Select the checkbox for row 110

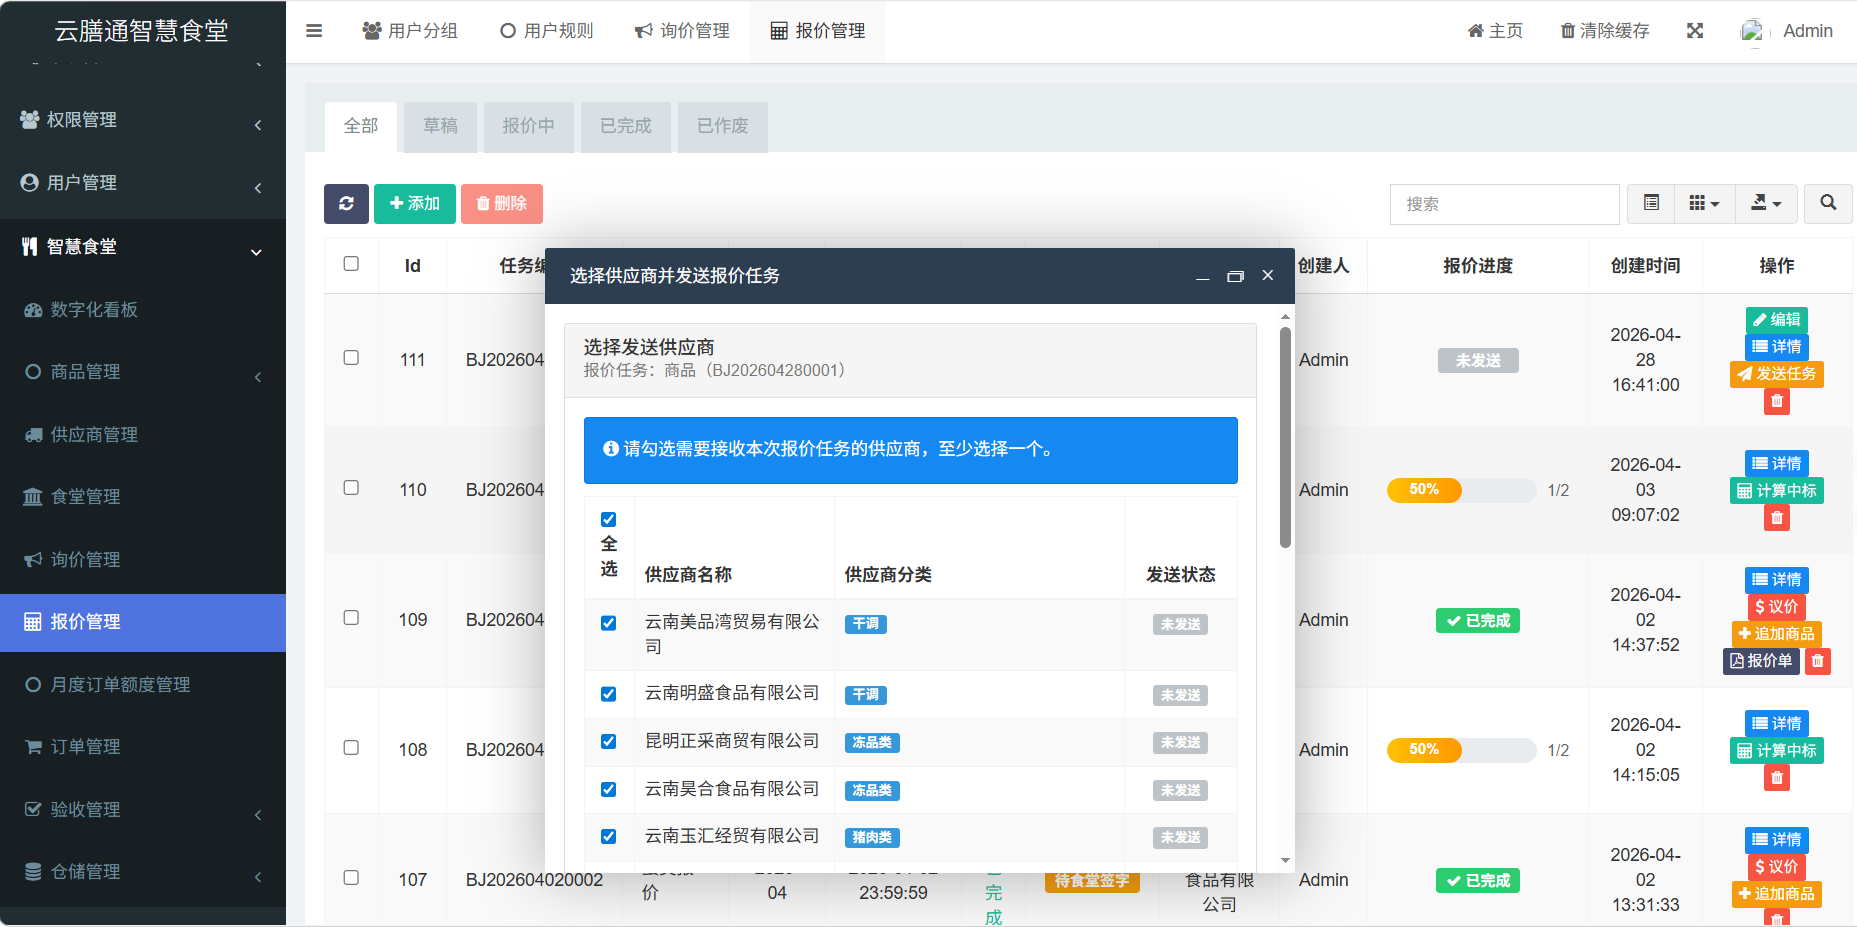351,488
